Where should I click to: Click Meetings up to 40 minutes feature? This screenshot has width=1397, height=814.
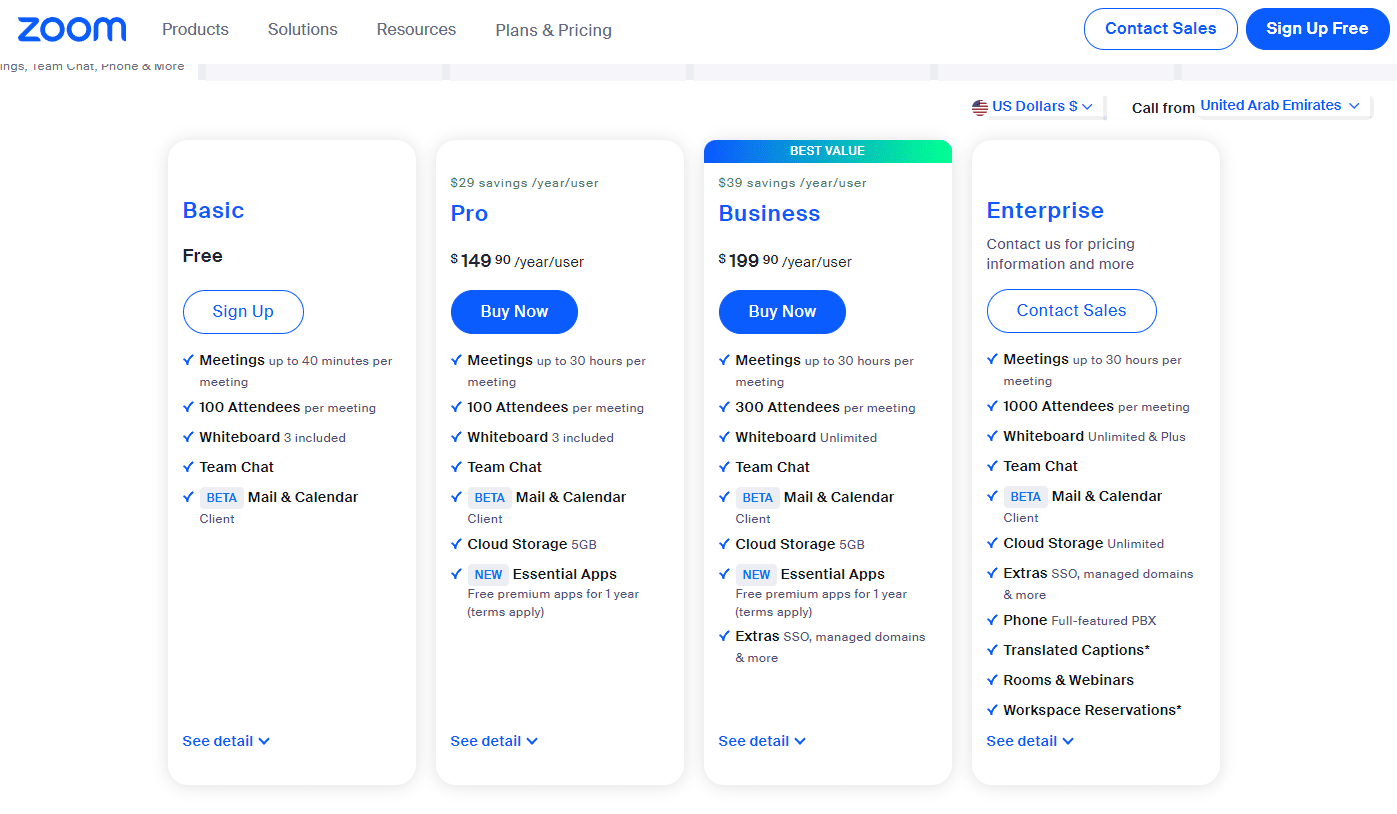(295, 371)
